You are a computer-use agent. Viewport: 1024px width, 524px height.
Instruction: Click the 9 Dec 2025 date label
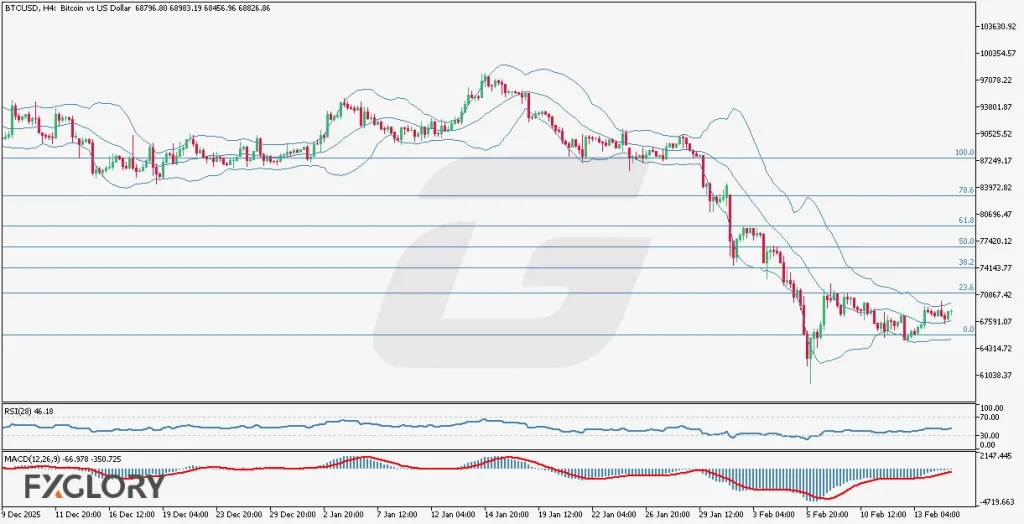[20, 515]
